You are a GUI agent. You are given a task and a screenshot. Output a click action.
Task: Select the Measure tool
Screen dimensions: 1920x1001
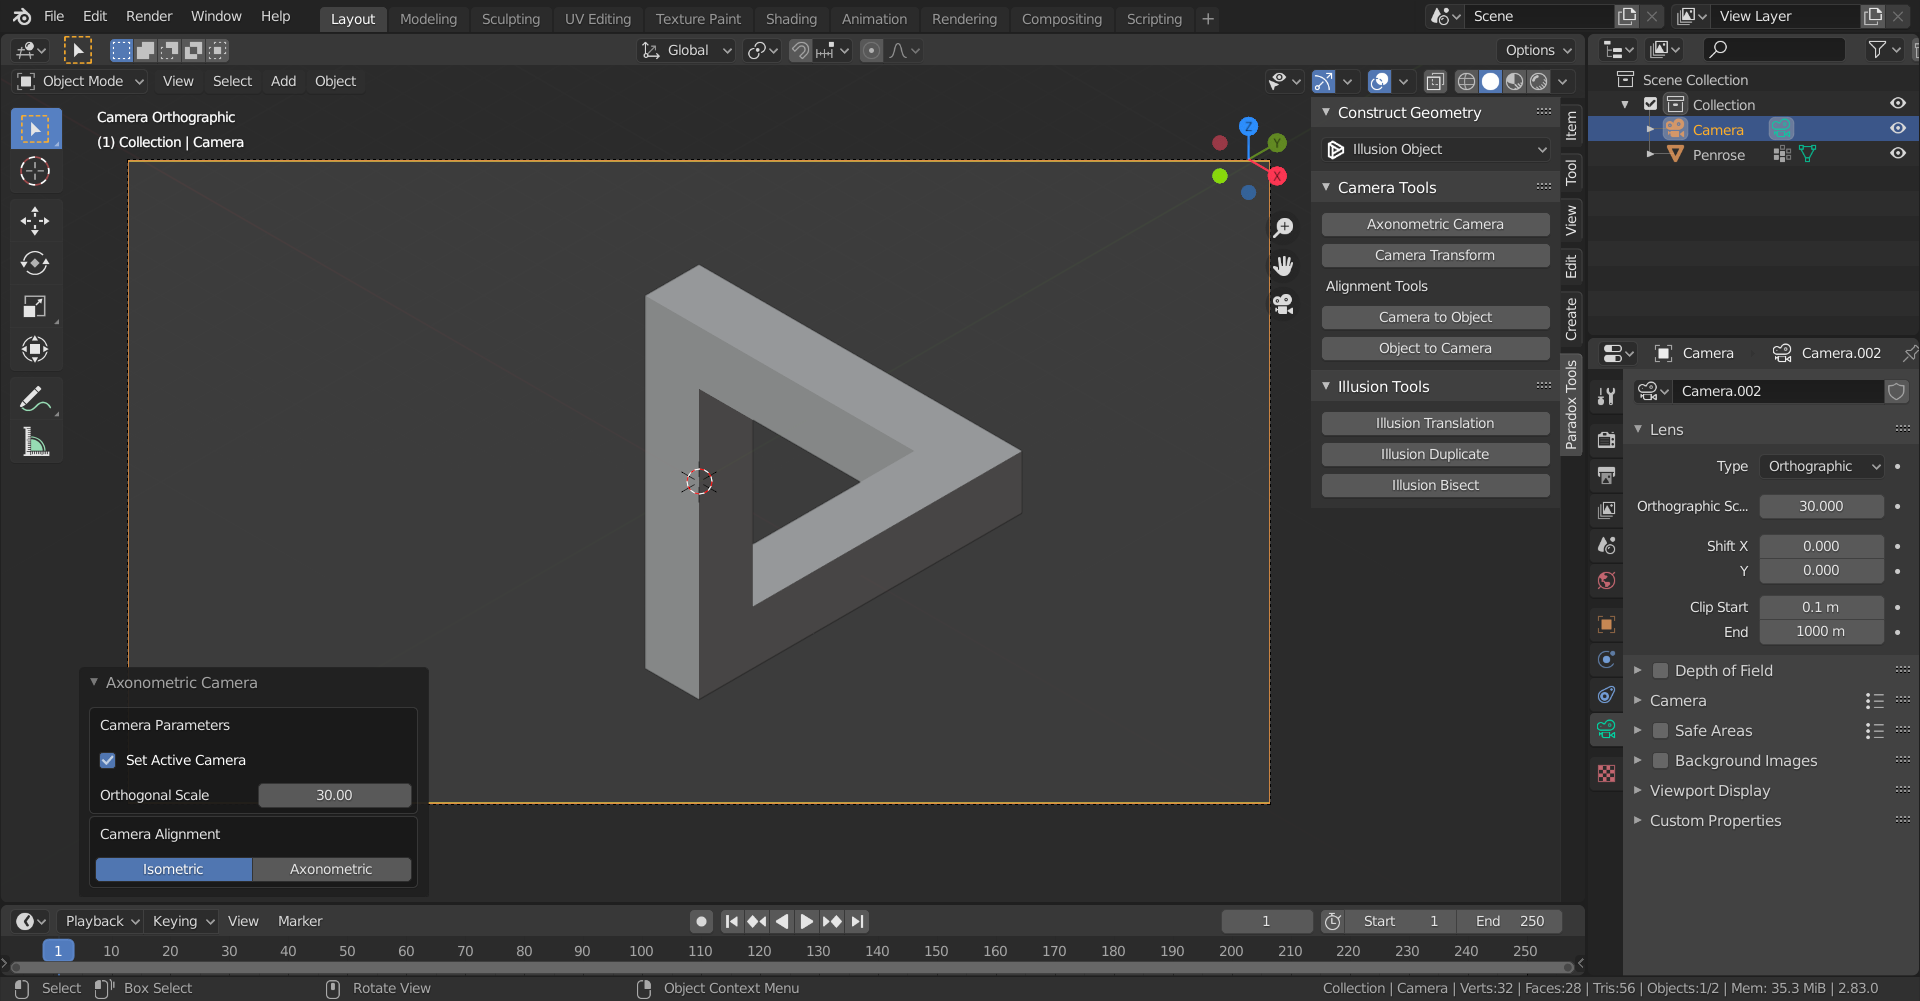[x=35, y=442]
